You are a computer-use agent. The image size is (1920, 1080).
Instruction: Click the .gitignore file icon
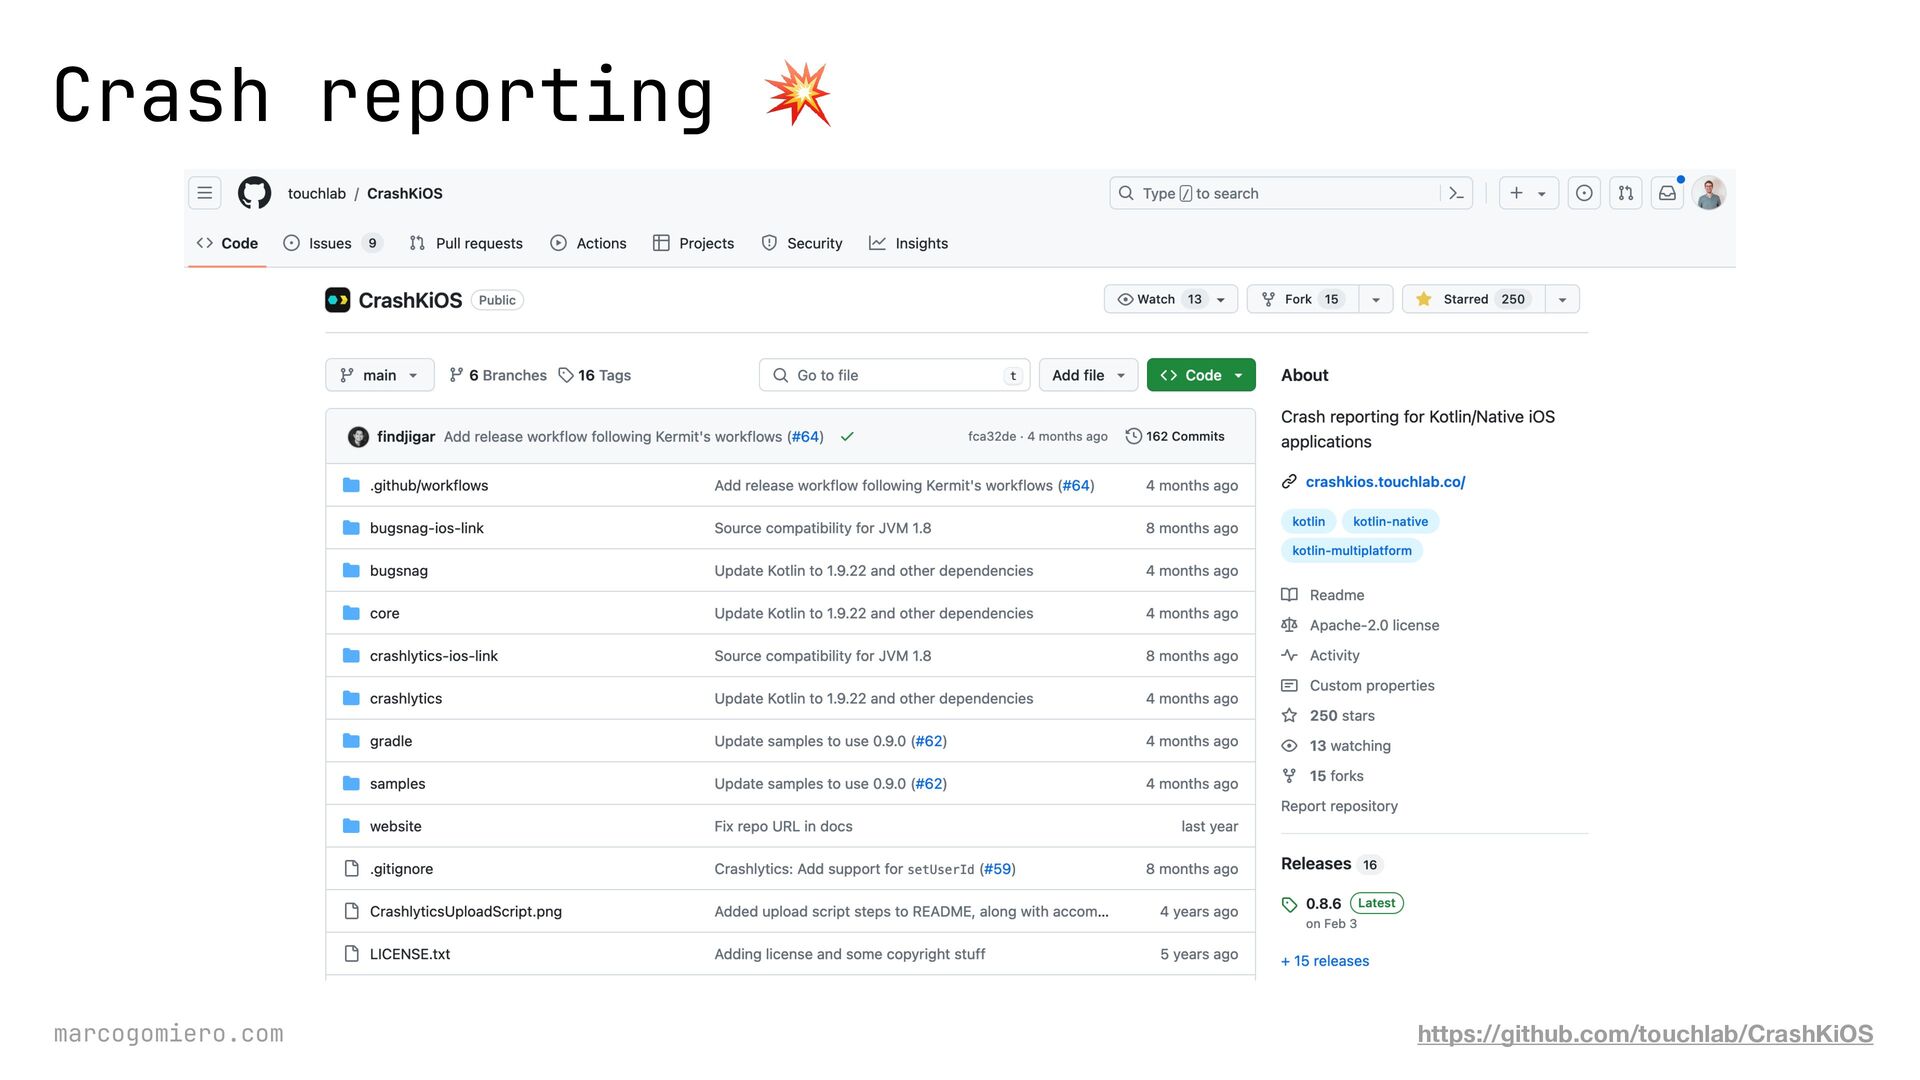pos(351,869)
